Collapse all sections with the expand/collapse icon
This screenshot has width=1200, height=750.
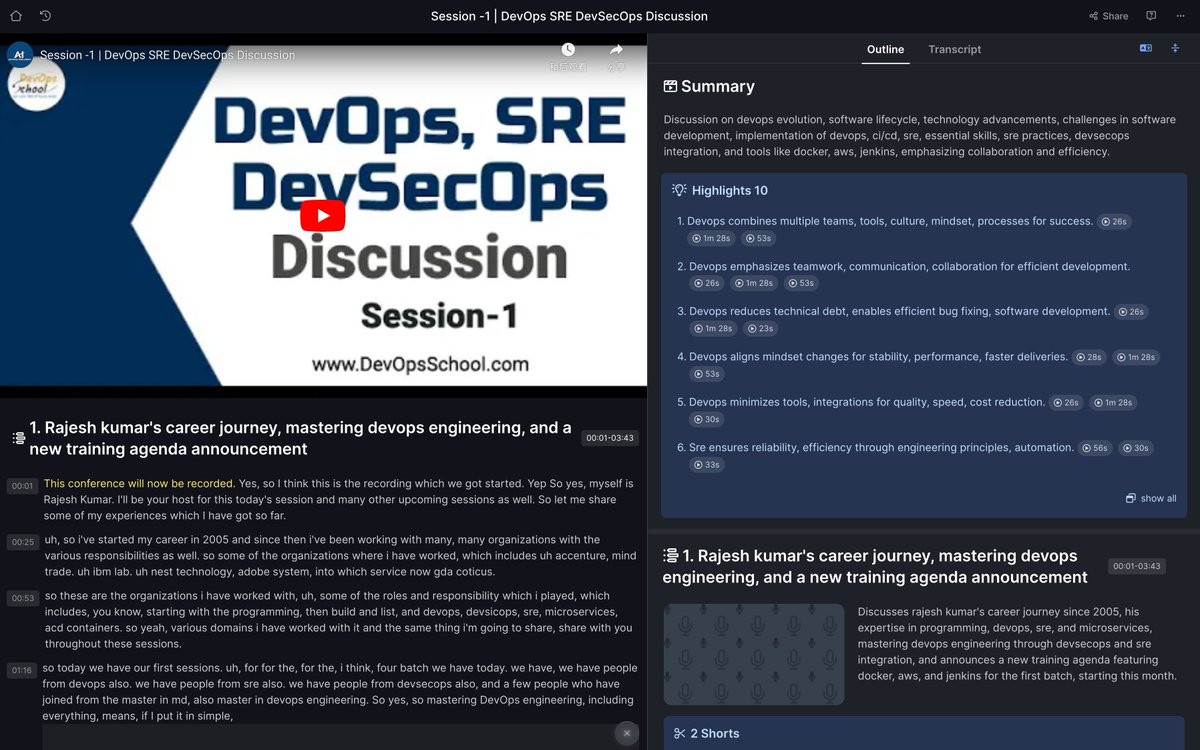coord(1175,48)
